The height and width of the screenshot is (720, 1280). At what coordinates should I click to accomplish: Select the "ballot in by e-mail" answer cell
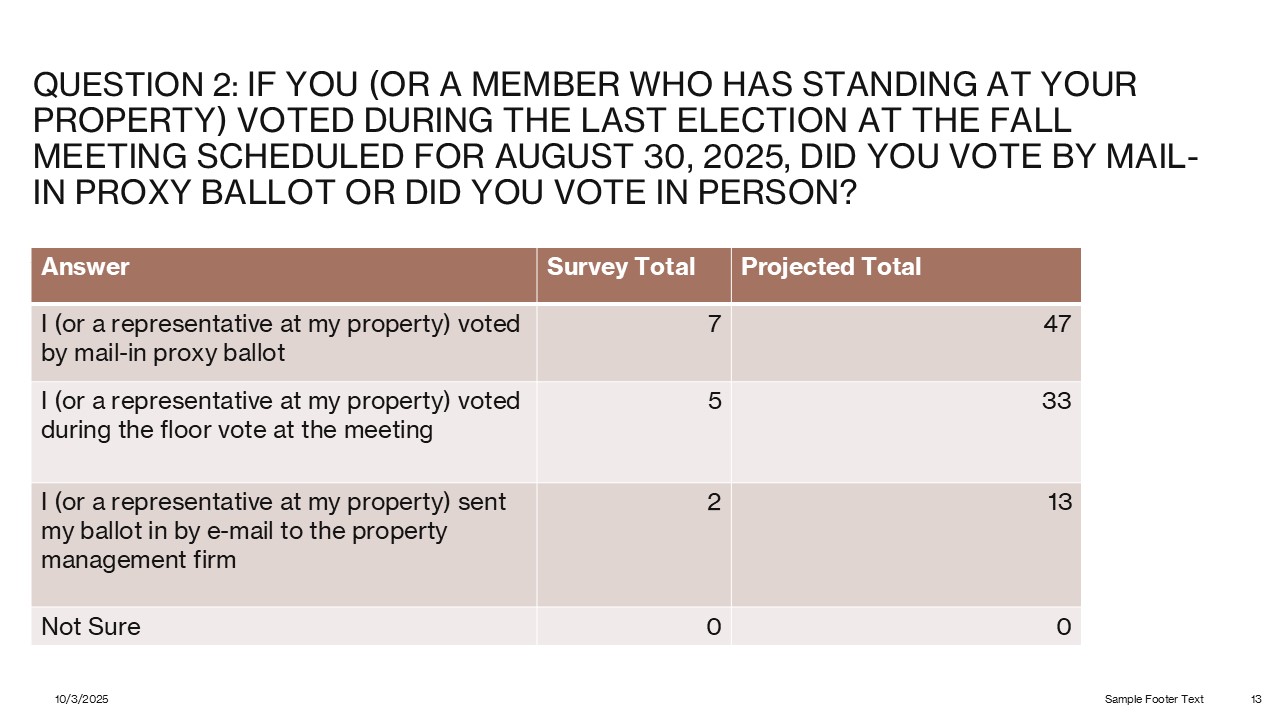click(274, 530)
